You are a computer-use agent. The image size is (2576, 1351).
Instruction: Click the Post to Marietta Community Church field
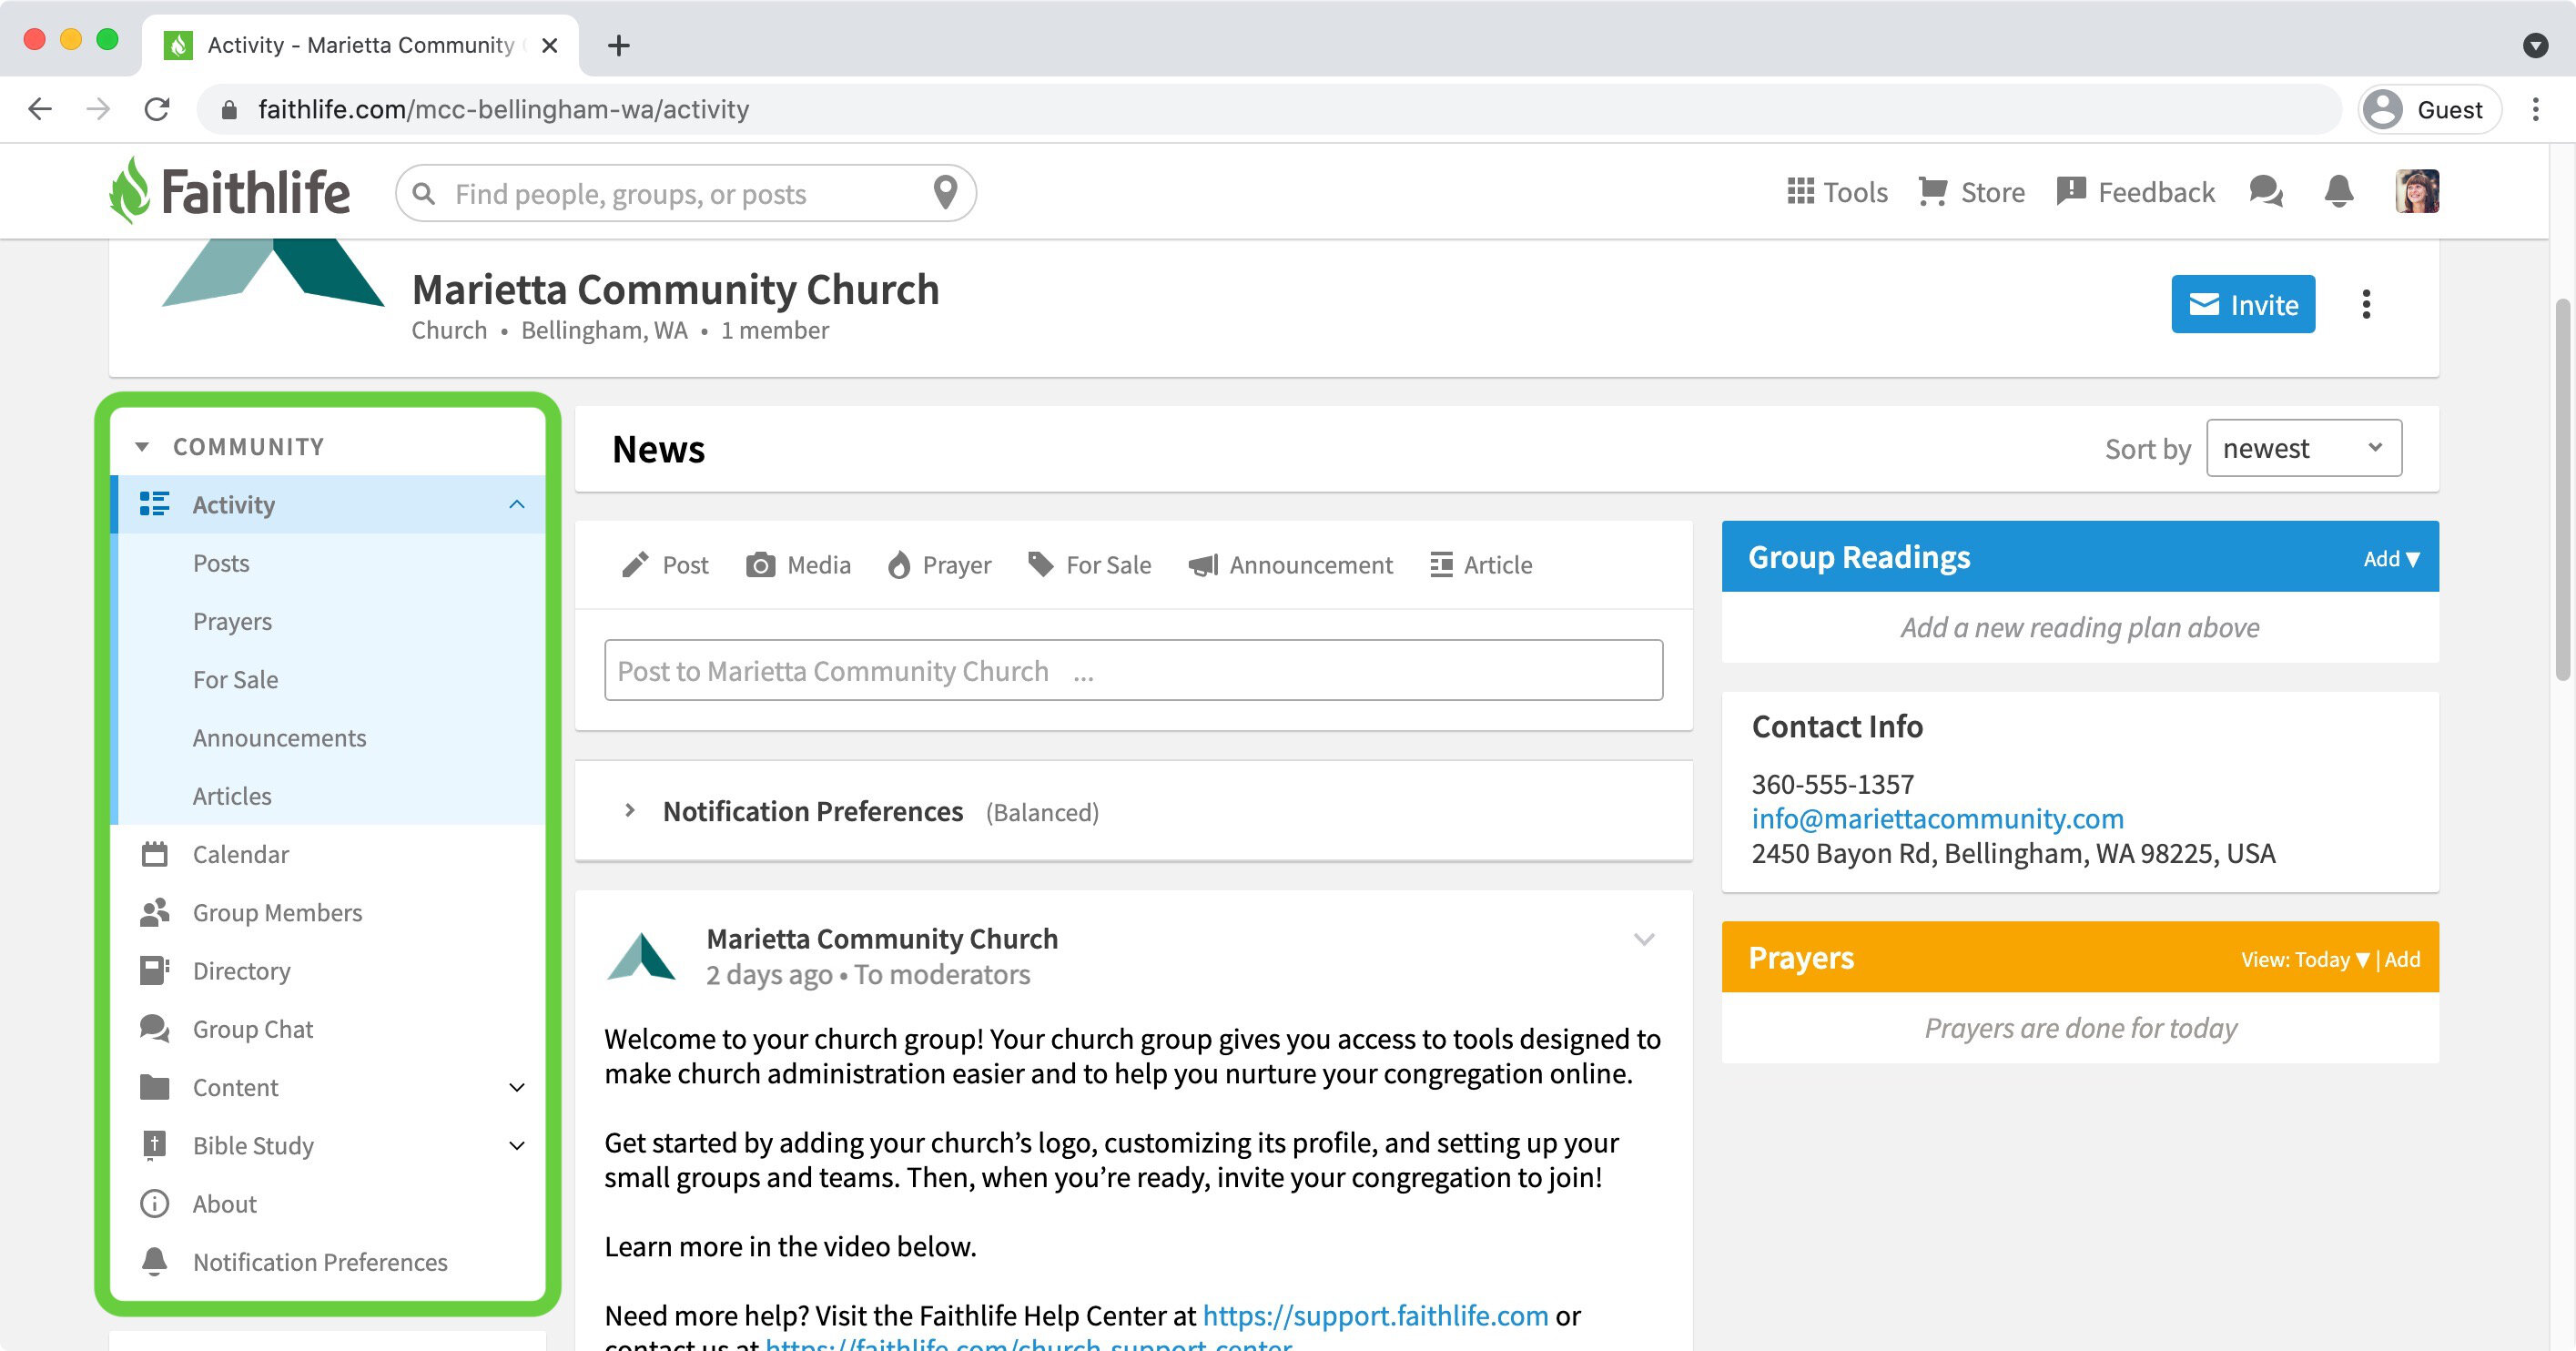point(1133,670)
